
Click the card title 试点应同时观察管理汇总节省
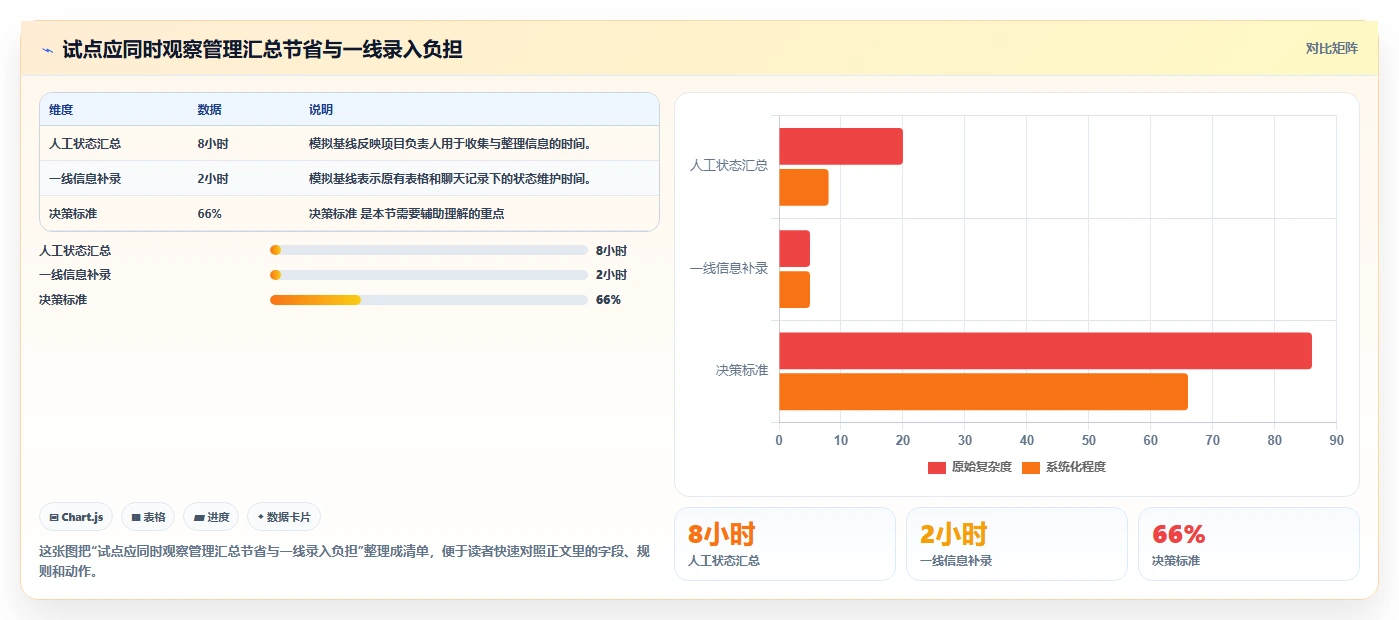[x=262, y=49]
